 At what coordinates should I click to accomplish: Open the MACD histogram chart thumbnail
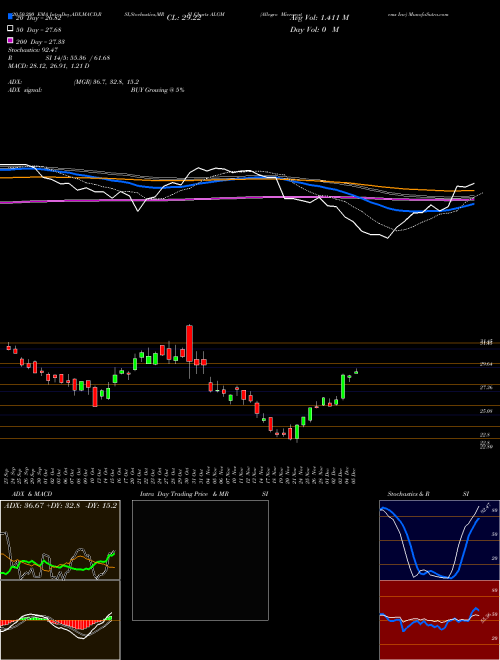(x=60, y=620)
